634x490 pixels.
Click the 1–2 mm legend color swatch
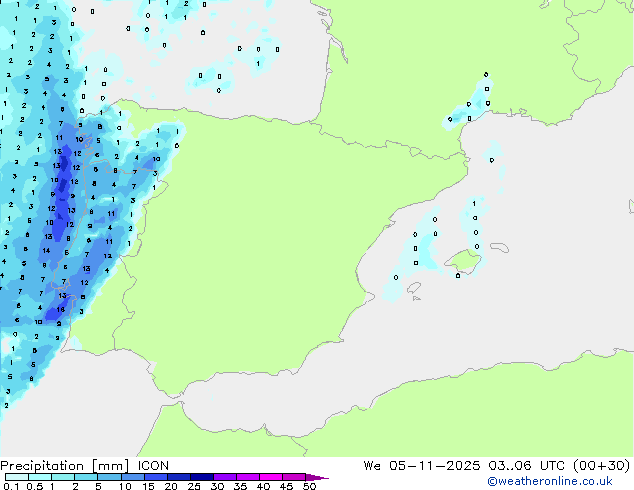[63, 477]
